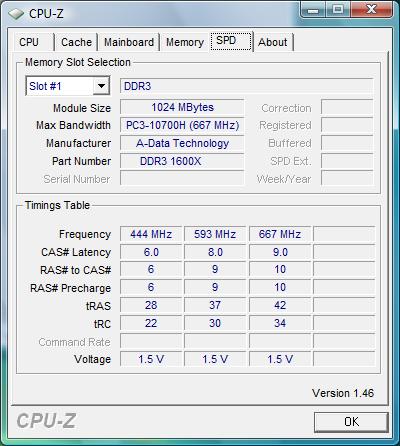The height and width of the screenshot is (446, 400).
Task: Click the RAS# to CAS# label
Action: coord(76,270)
